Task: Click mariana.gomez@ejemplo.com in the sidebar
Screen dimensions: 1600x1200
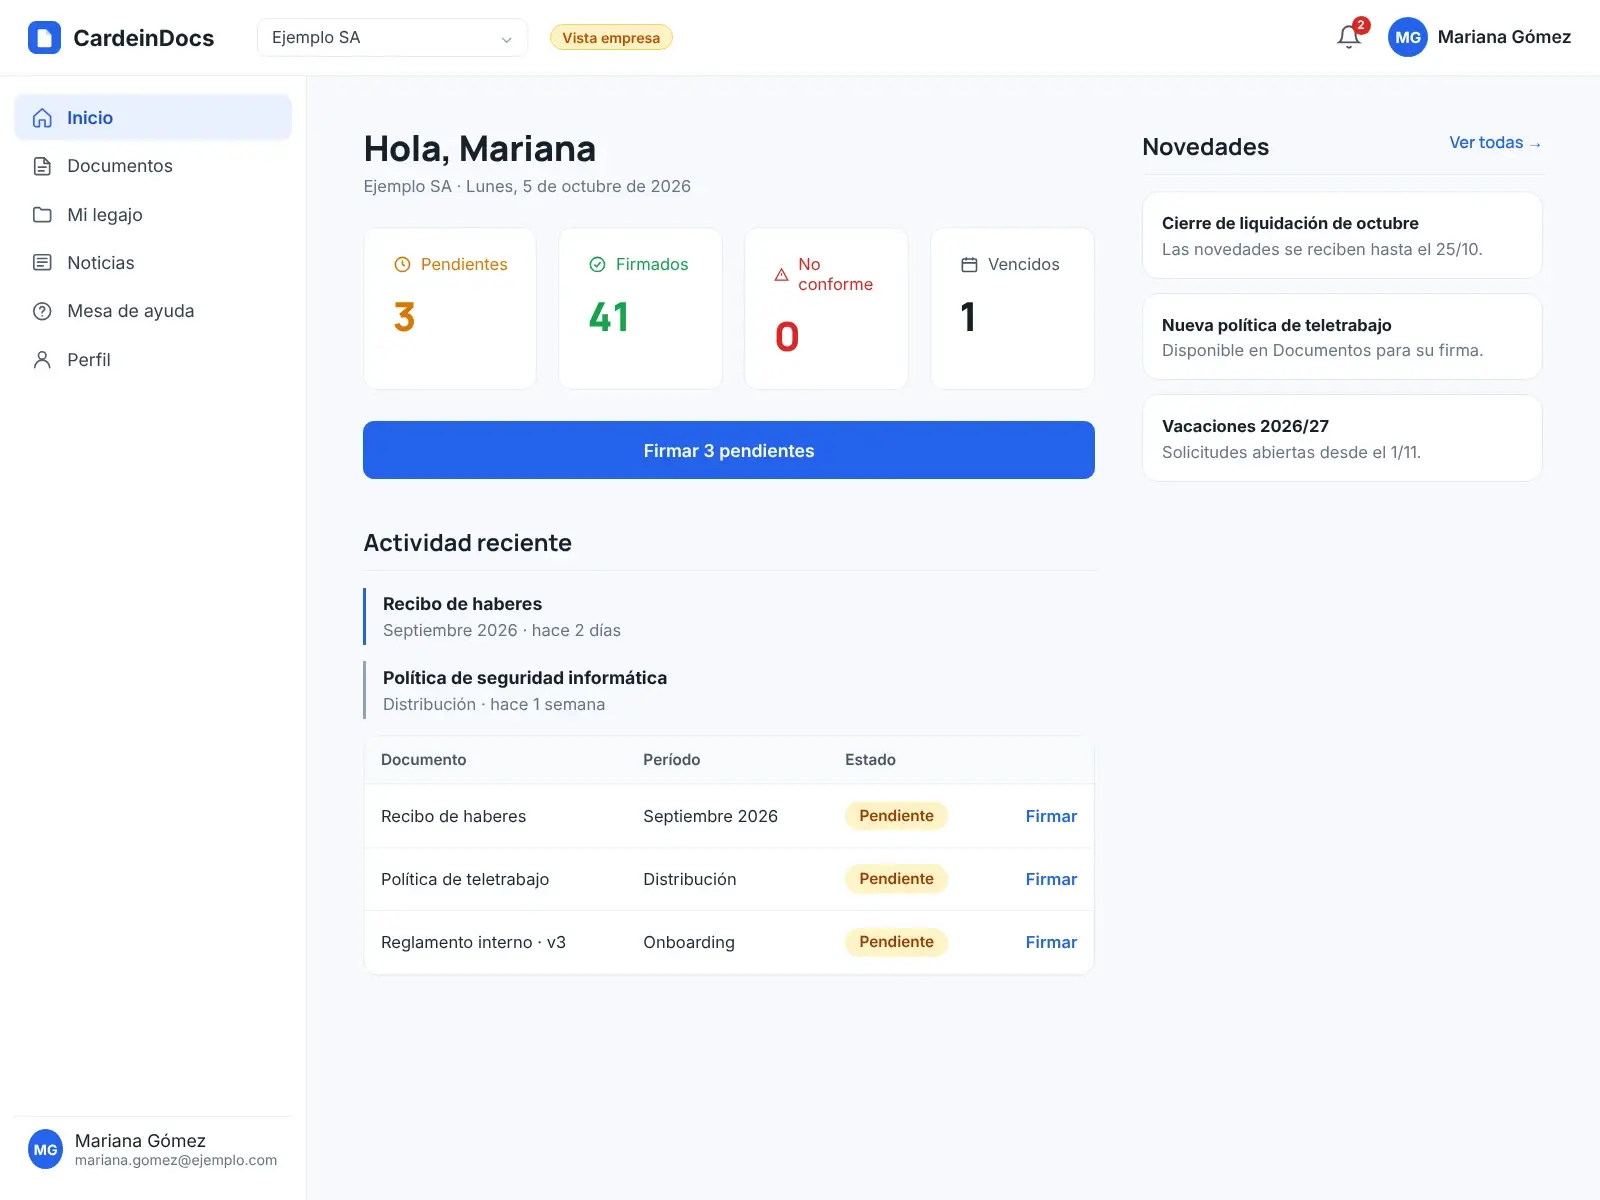Action: (176, 1161)
